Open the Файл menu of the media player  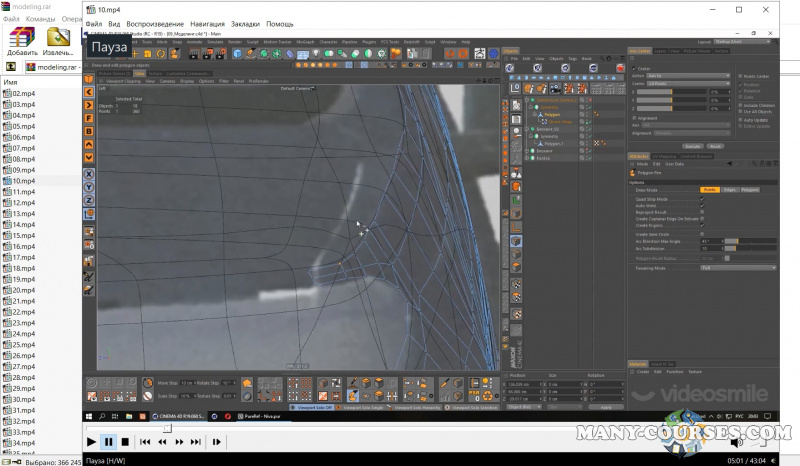coord(93,23)
